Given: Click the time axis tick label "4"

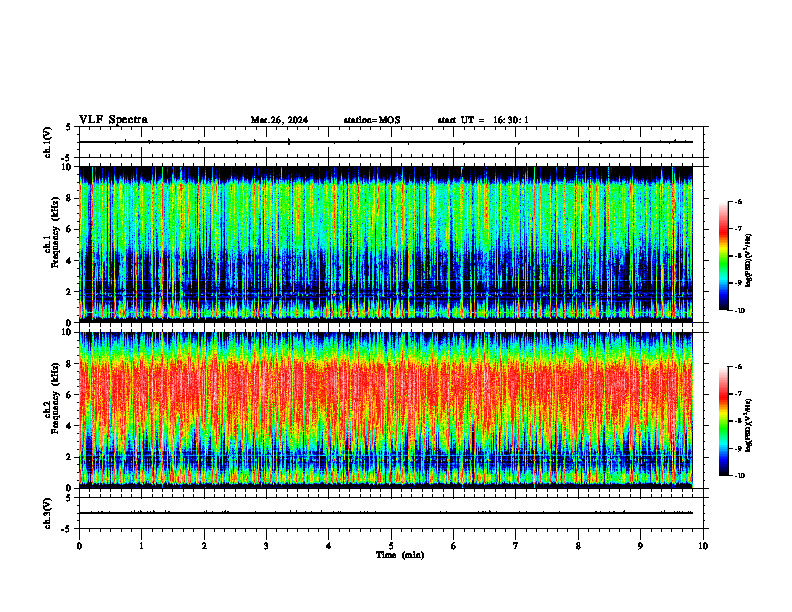Looking at the screenshot, I should 329,546.
